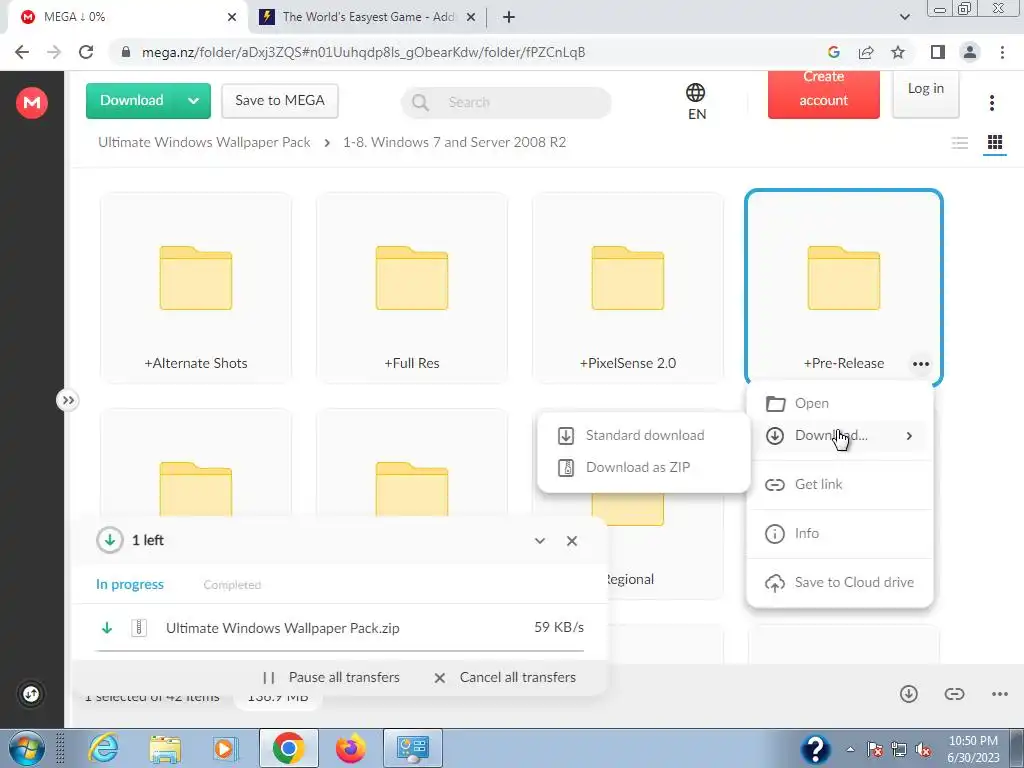The width and height of the screenshot is (1024, 768).
Task: Click the +Pre-Release folder icon
Action: (844, 278)
